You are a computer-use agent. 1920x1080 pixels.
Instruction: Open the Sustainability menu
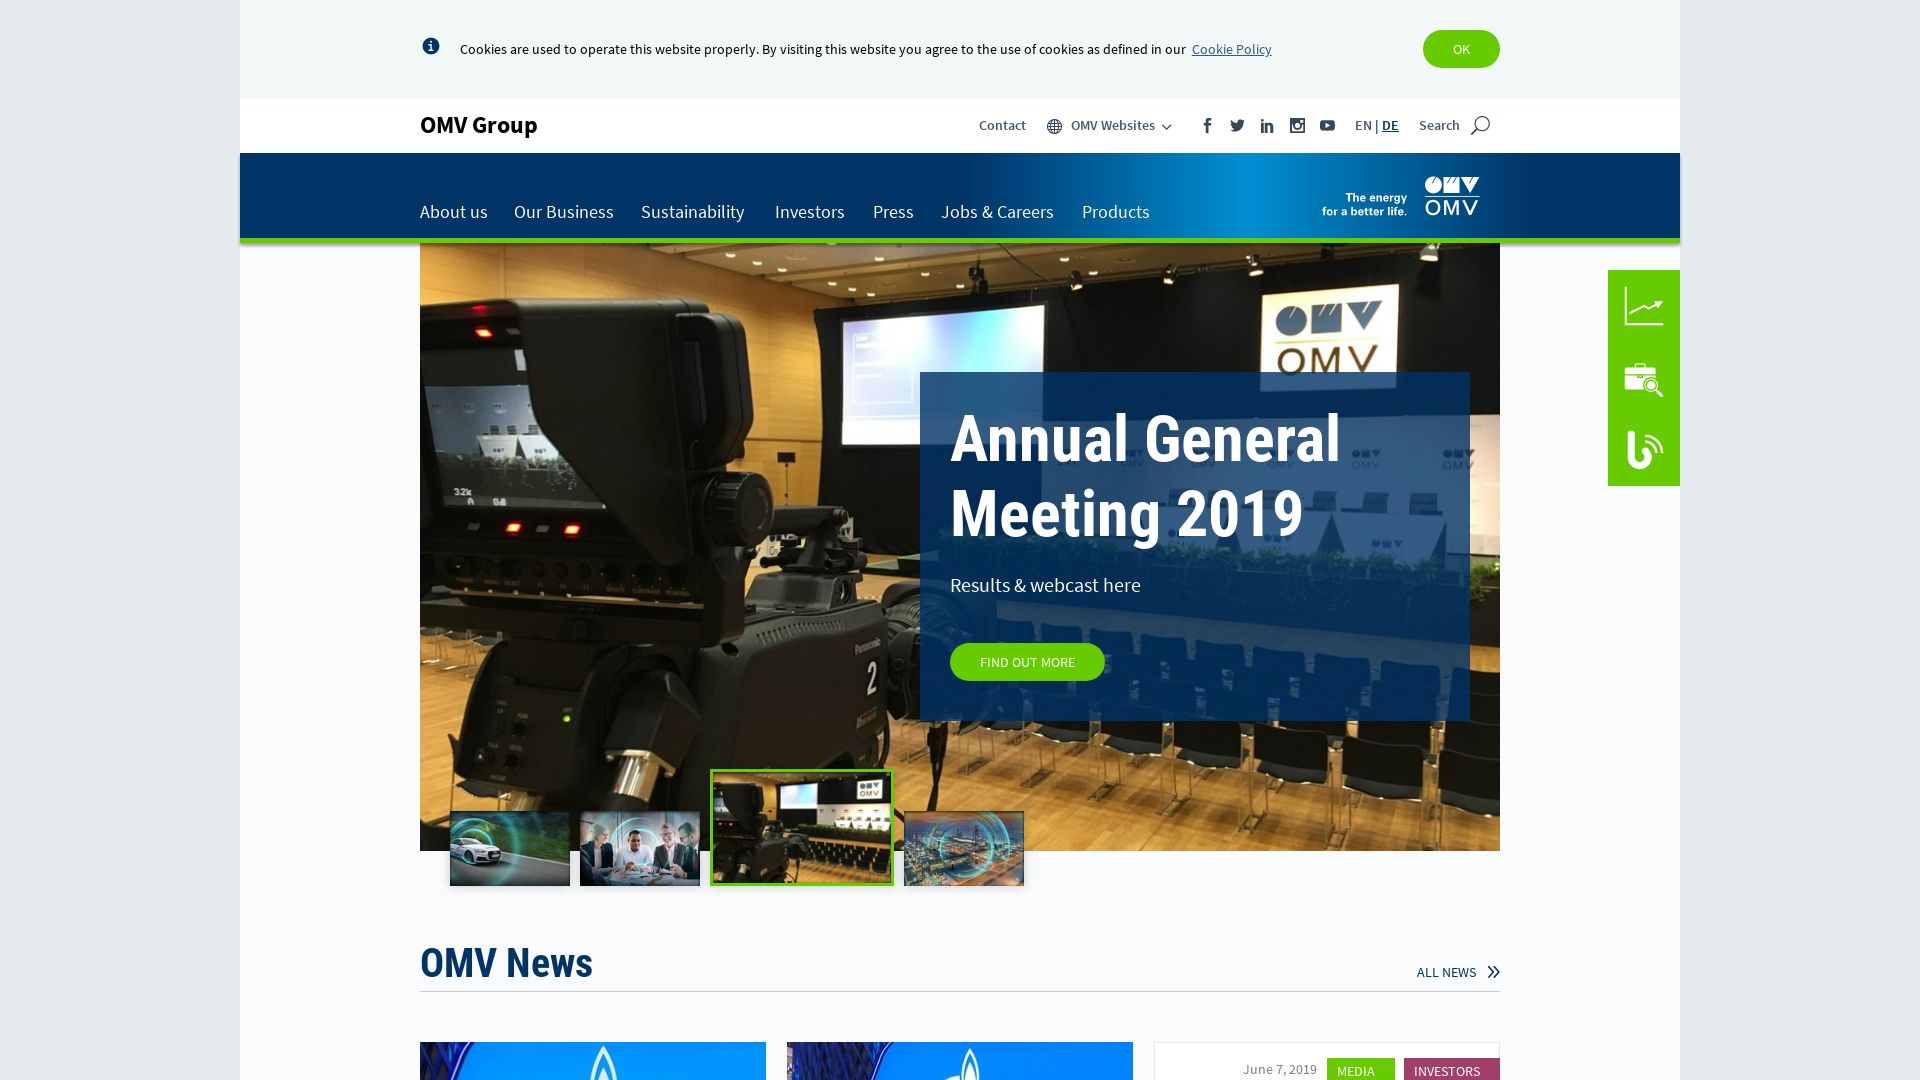[693, 212]
